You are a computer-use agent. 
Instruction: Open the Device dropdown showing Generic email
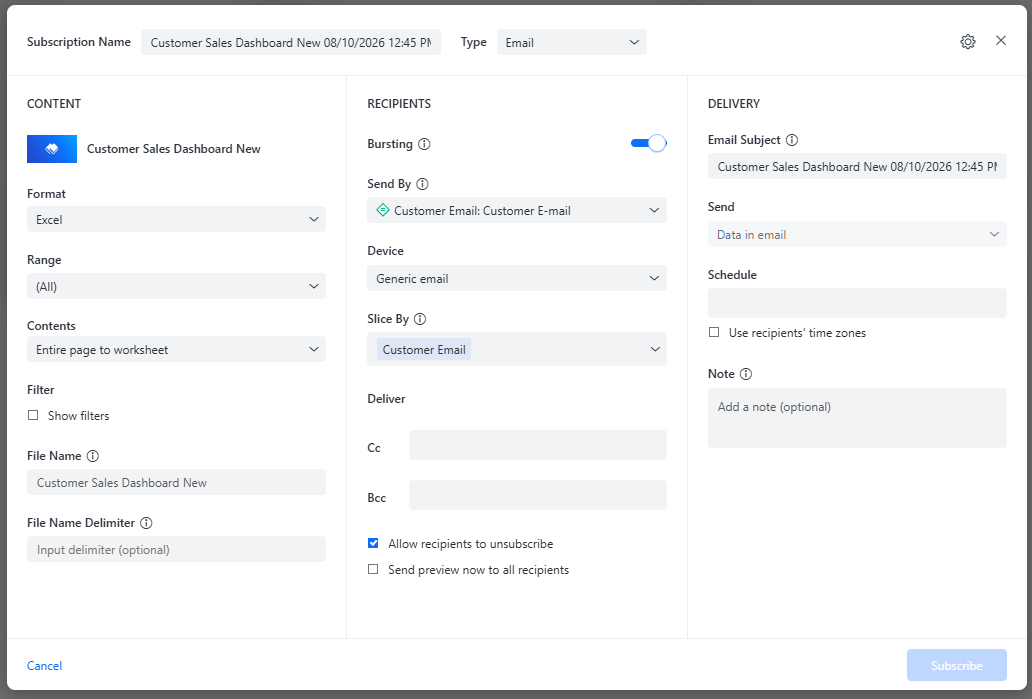(517, 278)
